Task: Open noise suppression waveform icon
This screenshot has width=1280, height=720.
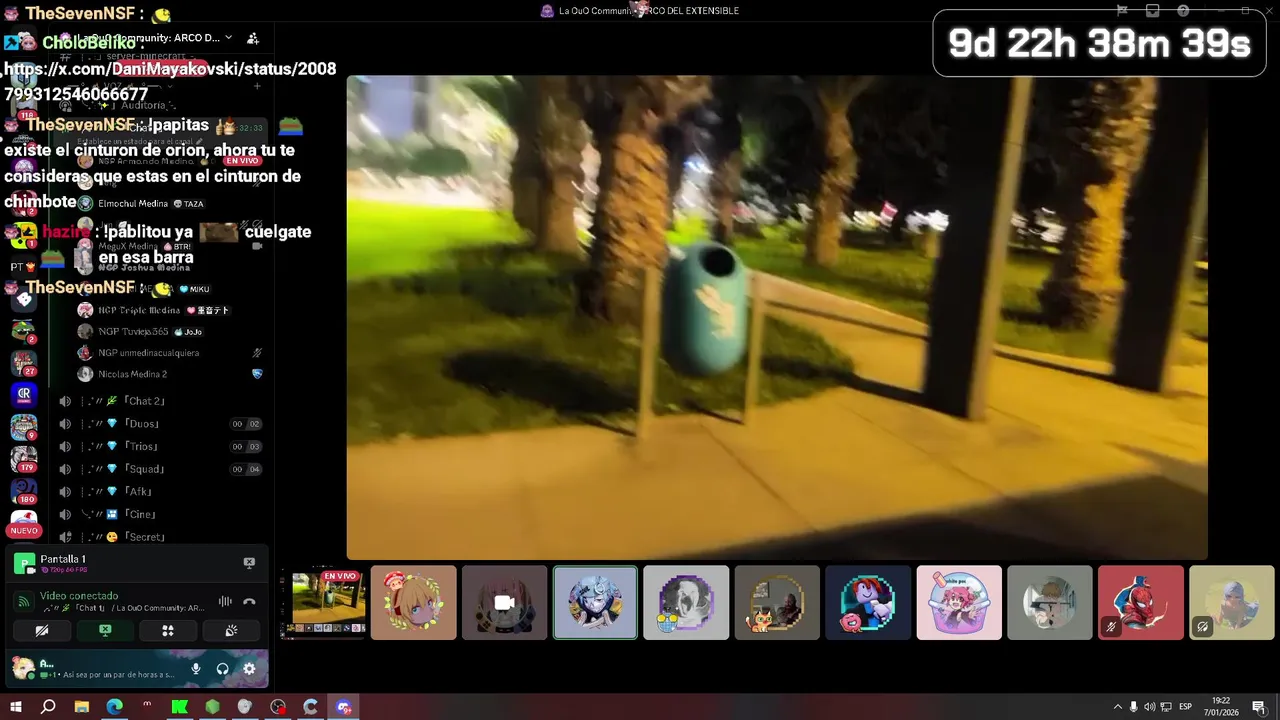Action: [225, 602]
